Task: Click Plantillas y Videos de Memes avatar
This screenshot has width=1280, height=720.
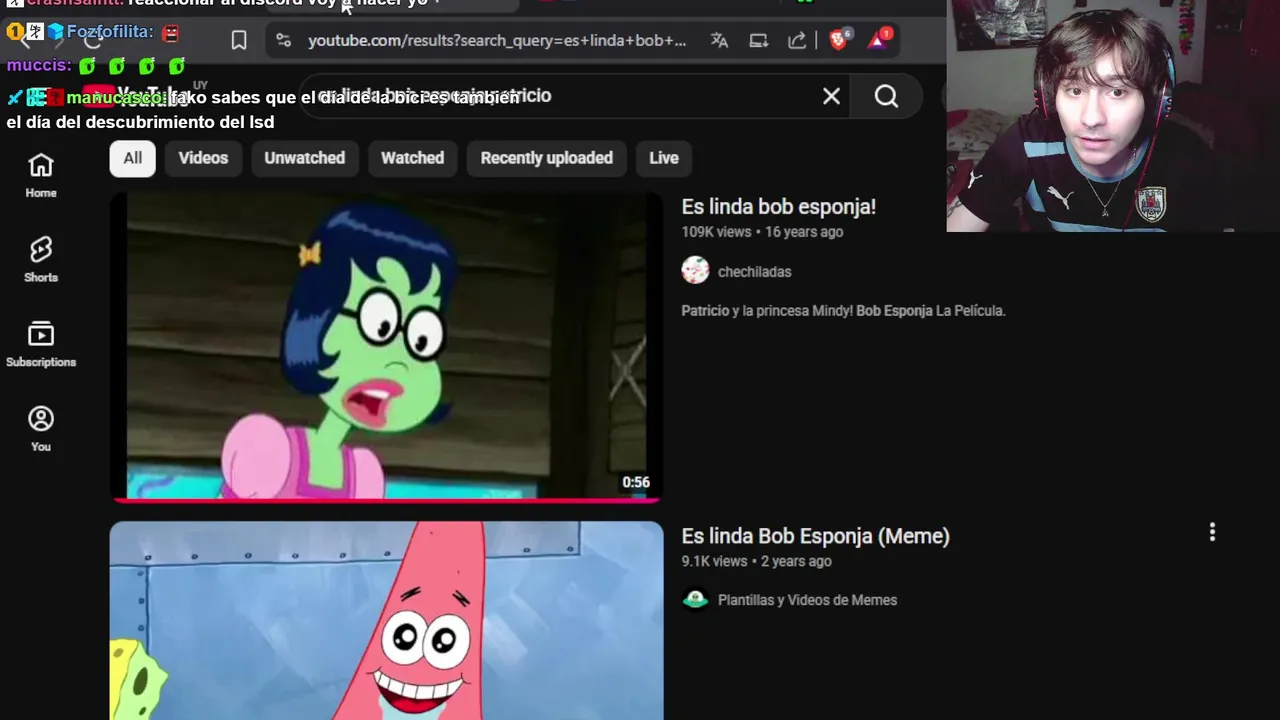Action: tap(695, 599)
